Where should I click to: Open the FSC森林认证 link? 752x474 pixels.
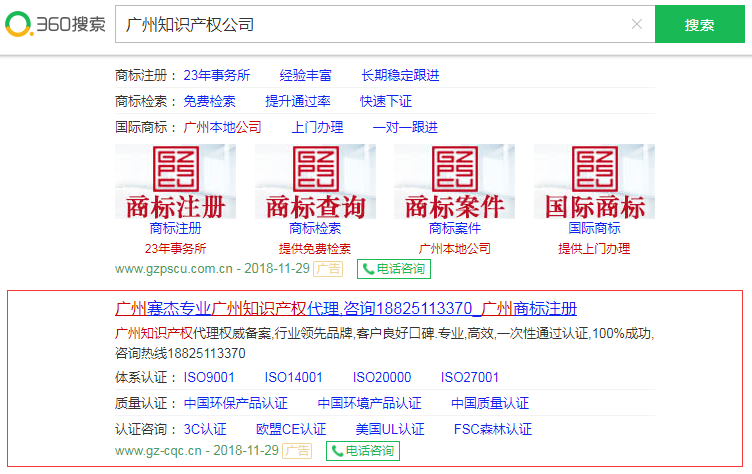tap(493, 429)
